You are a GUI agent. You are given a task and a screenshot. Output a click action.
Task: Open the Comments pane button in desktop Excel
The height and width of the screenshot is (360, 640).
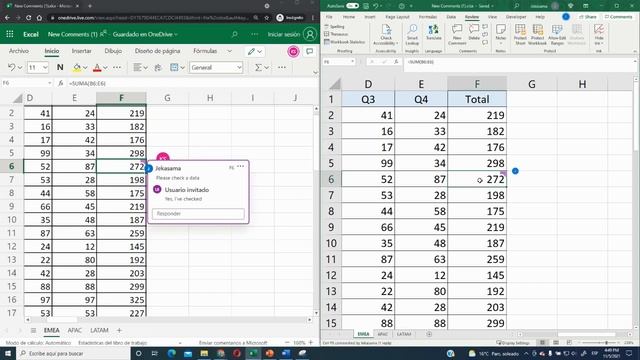click(x=618, y=17)
